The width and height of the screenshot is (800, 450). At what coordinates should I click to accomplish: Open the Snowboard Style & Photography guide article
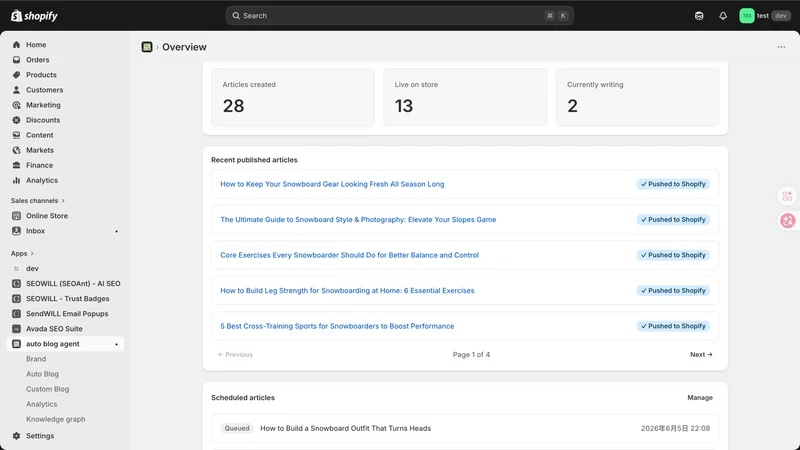pyautogui.click(x=358, y=219)
